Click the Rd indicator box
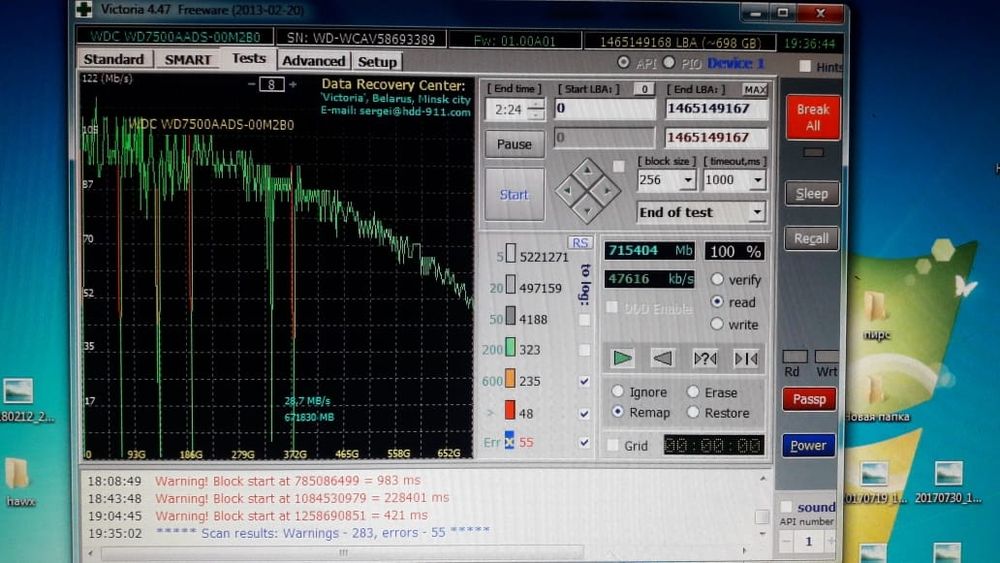Screen dimensions: 1000x563 point(795,356)
